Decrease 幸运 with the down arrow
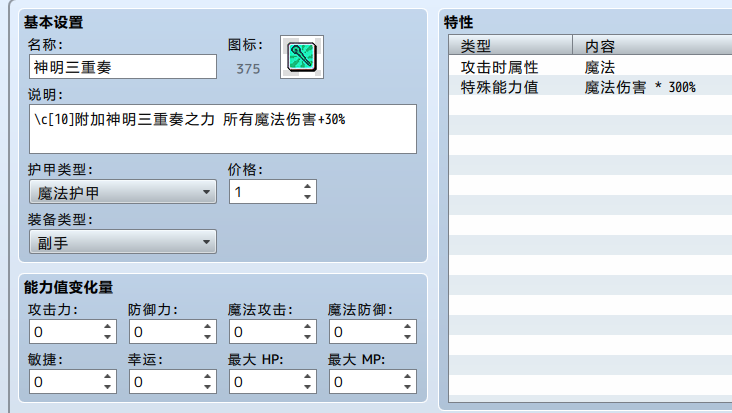This screenshot has height=413, width=732. tap(207, 387)
